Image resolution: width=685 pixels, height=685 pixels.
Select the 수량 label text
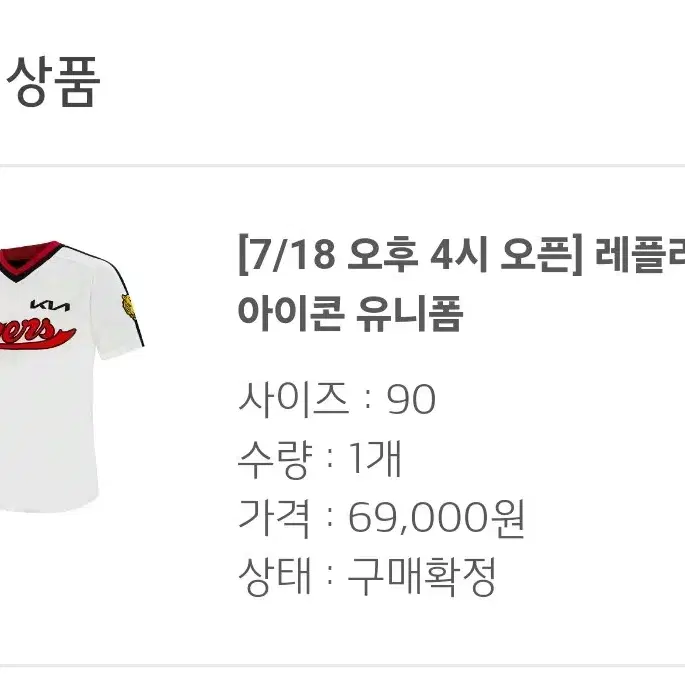[275, 458]
